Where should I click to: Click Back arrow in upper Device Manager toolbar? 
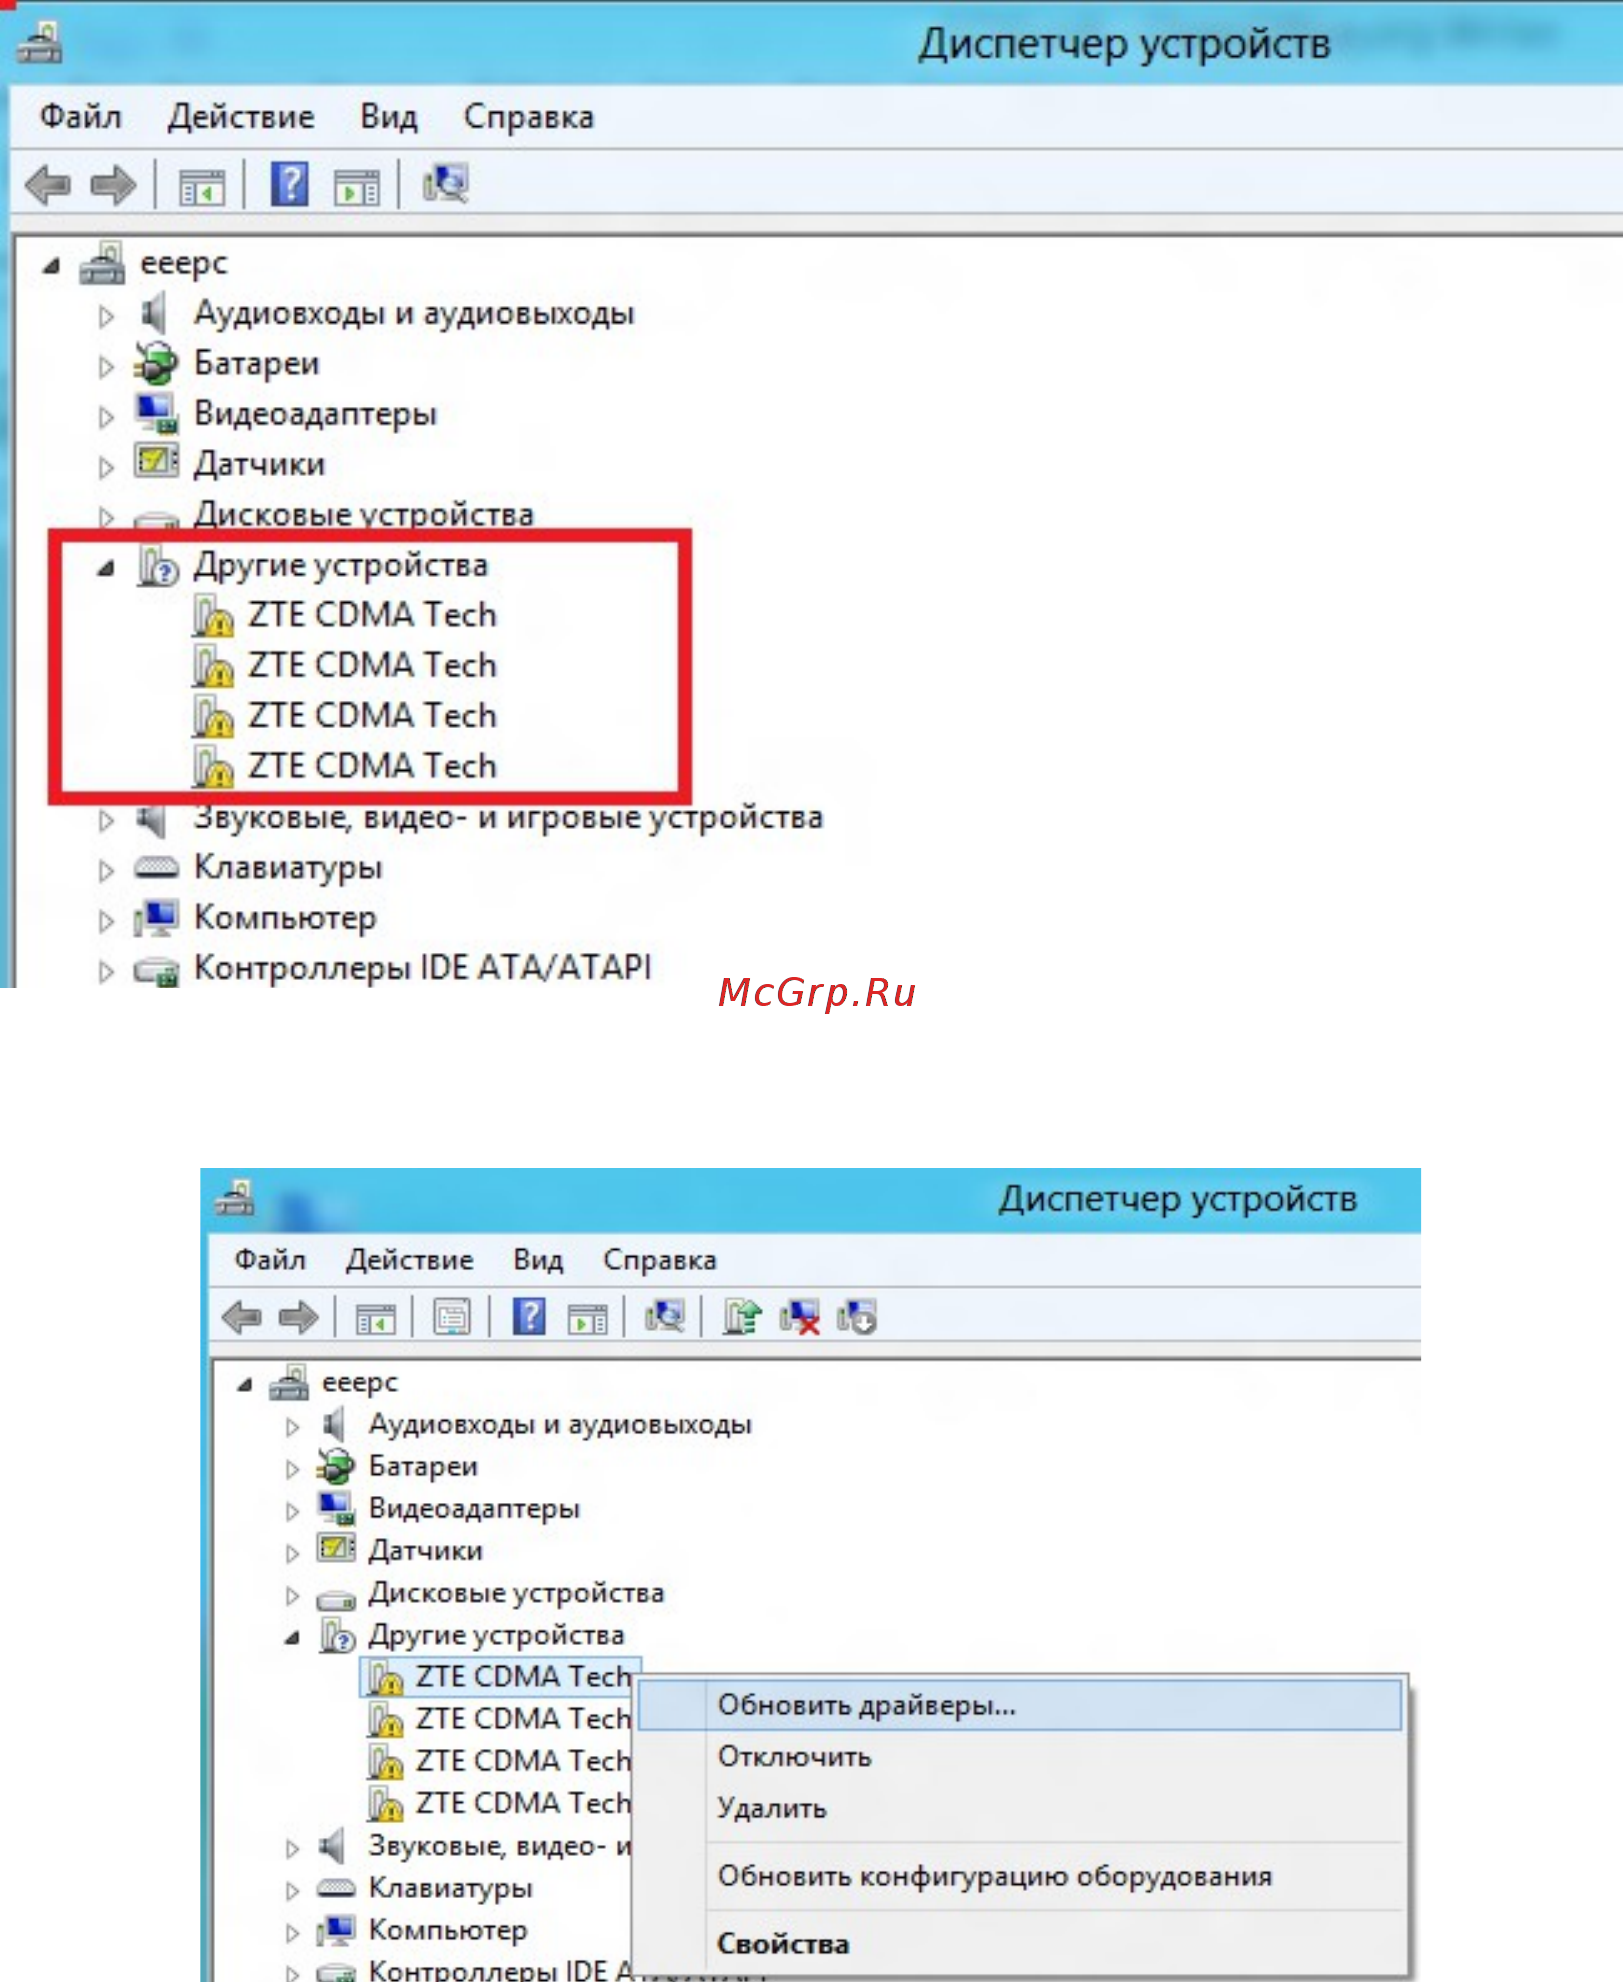[x=48, y=185]
